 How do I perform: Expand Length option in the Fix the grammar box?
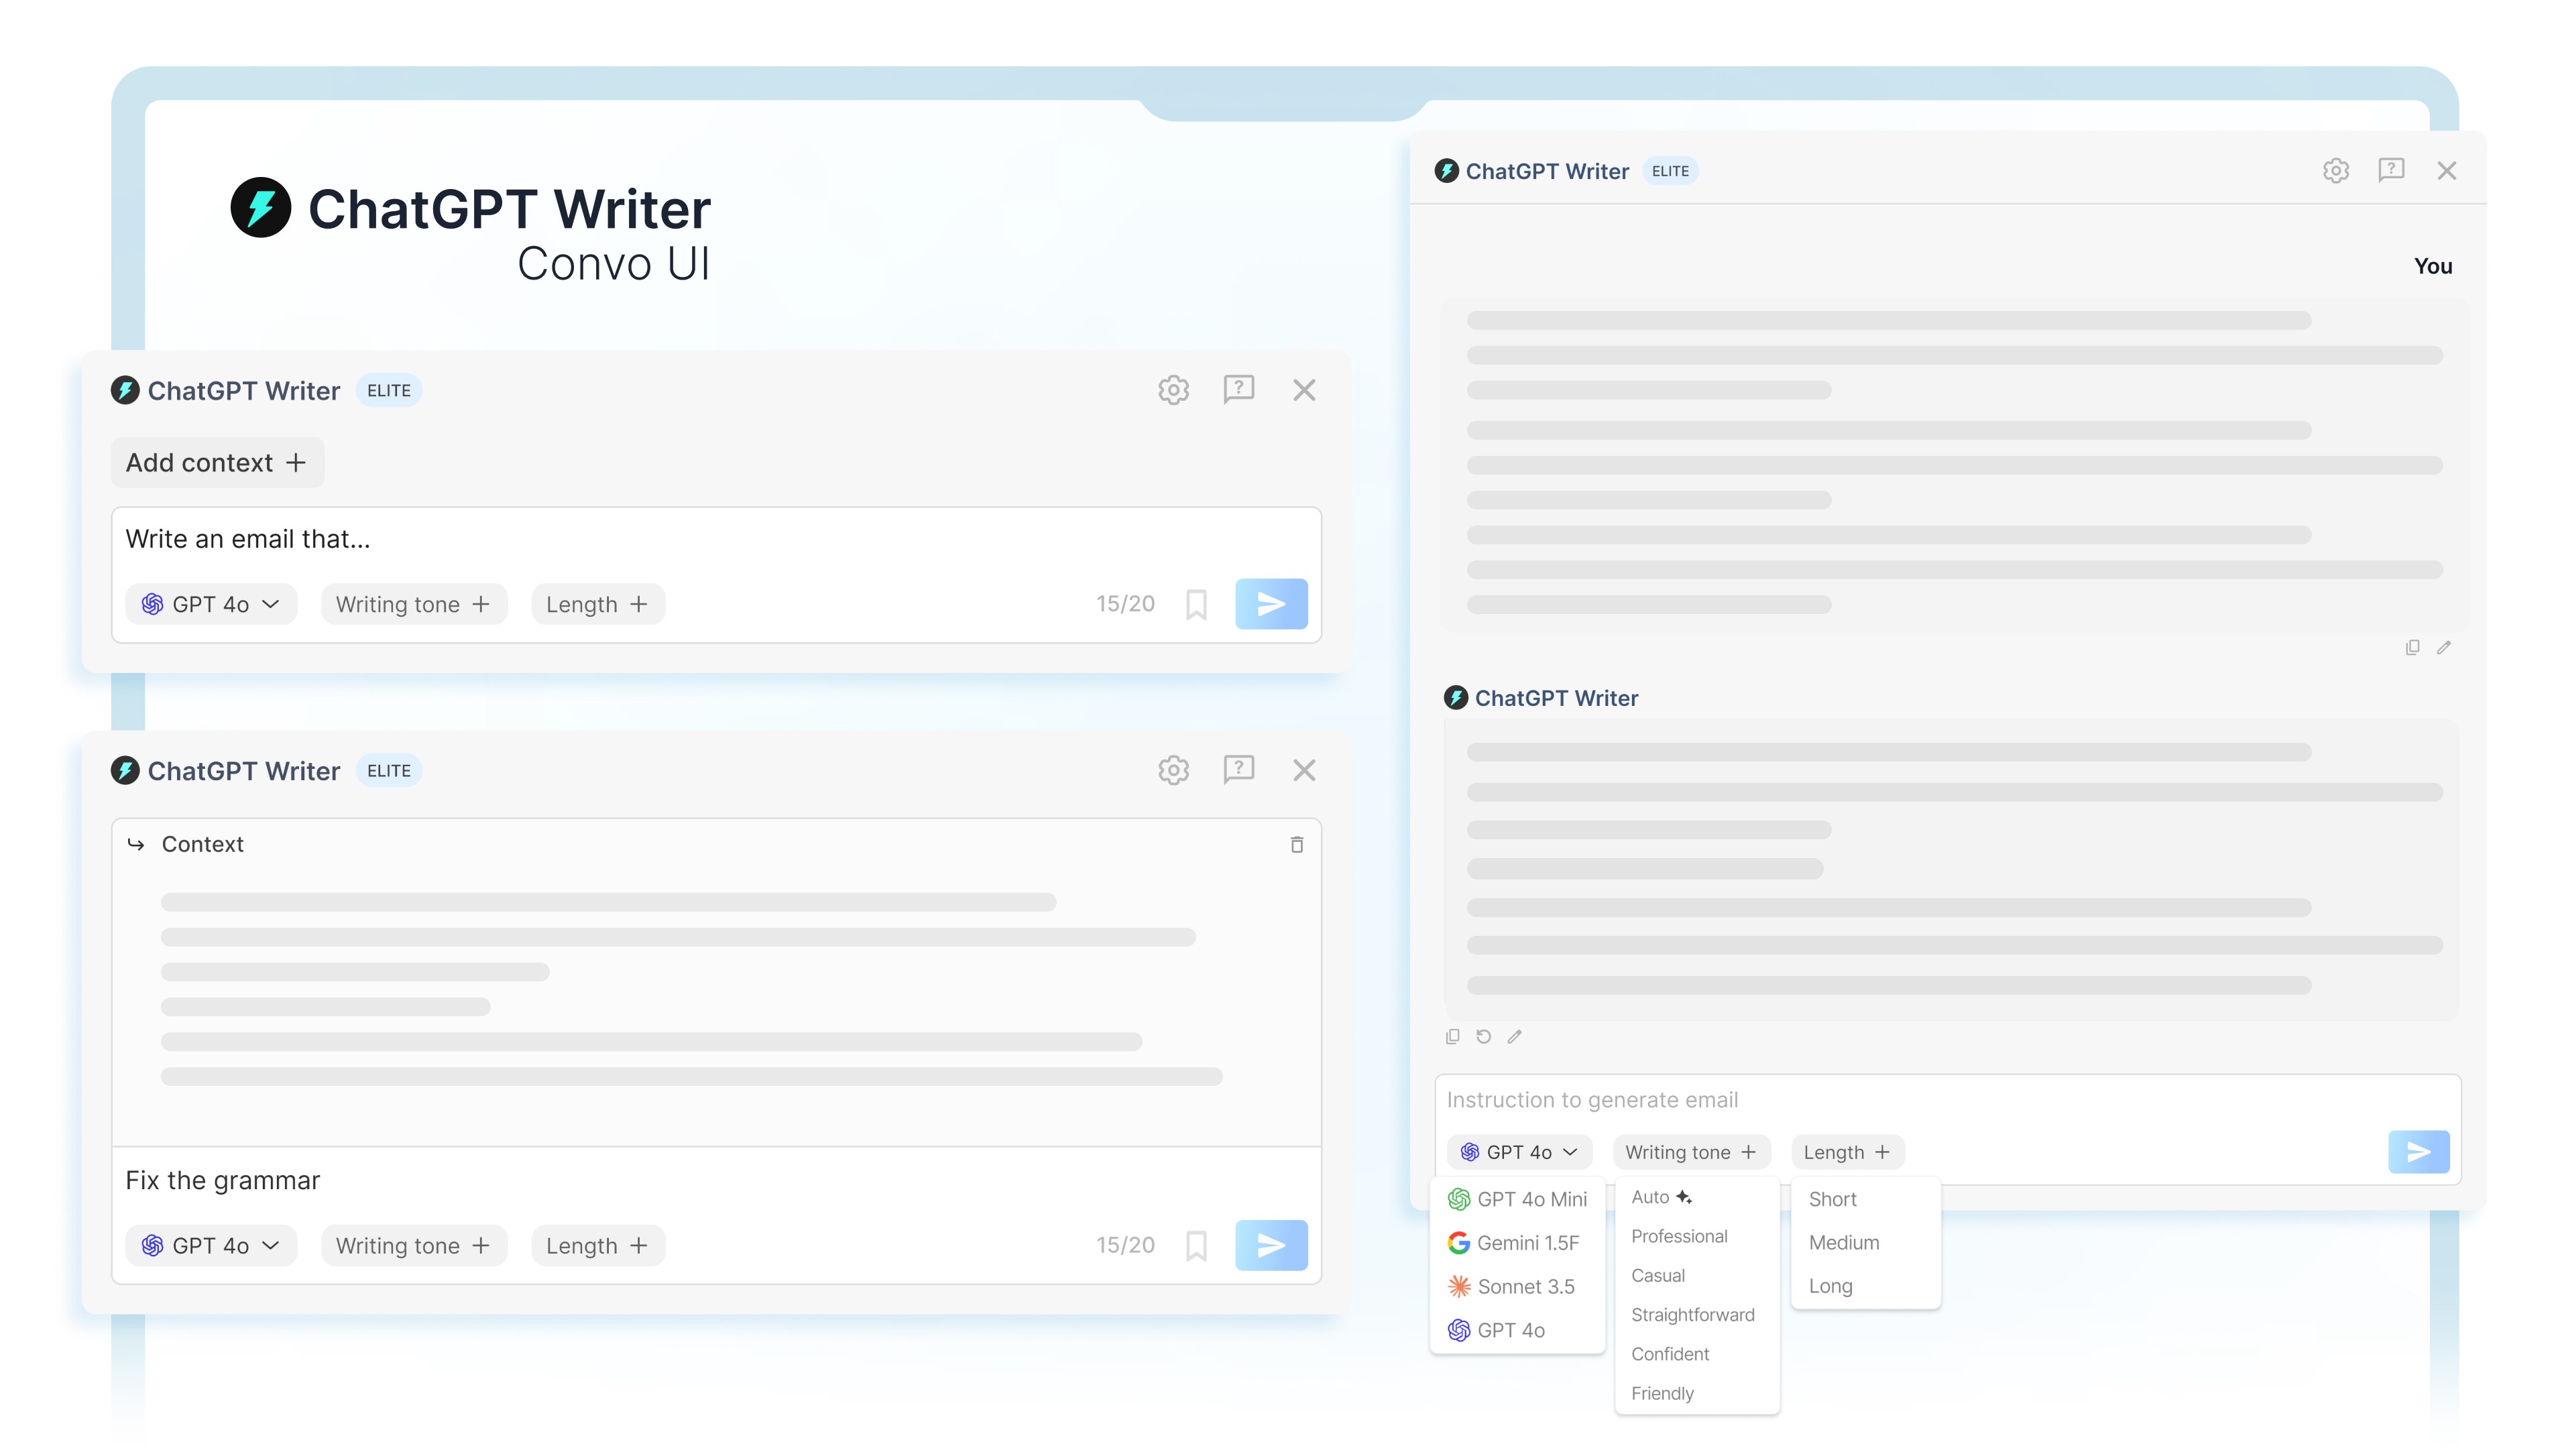click(597, 1246)
